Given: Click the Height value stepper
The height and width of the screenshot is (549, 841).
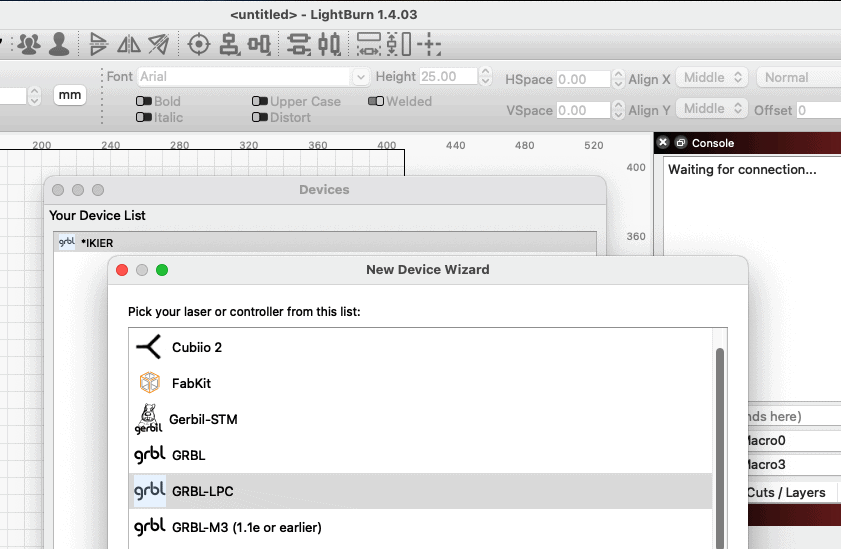Looking at the screenshot, I should [485, 76].
